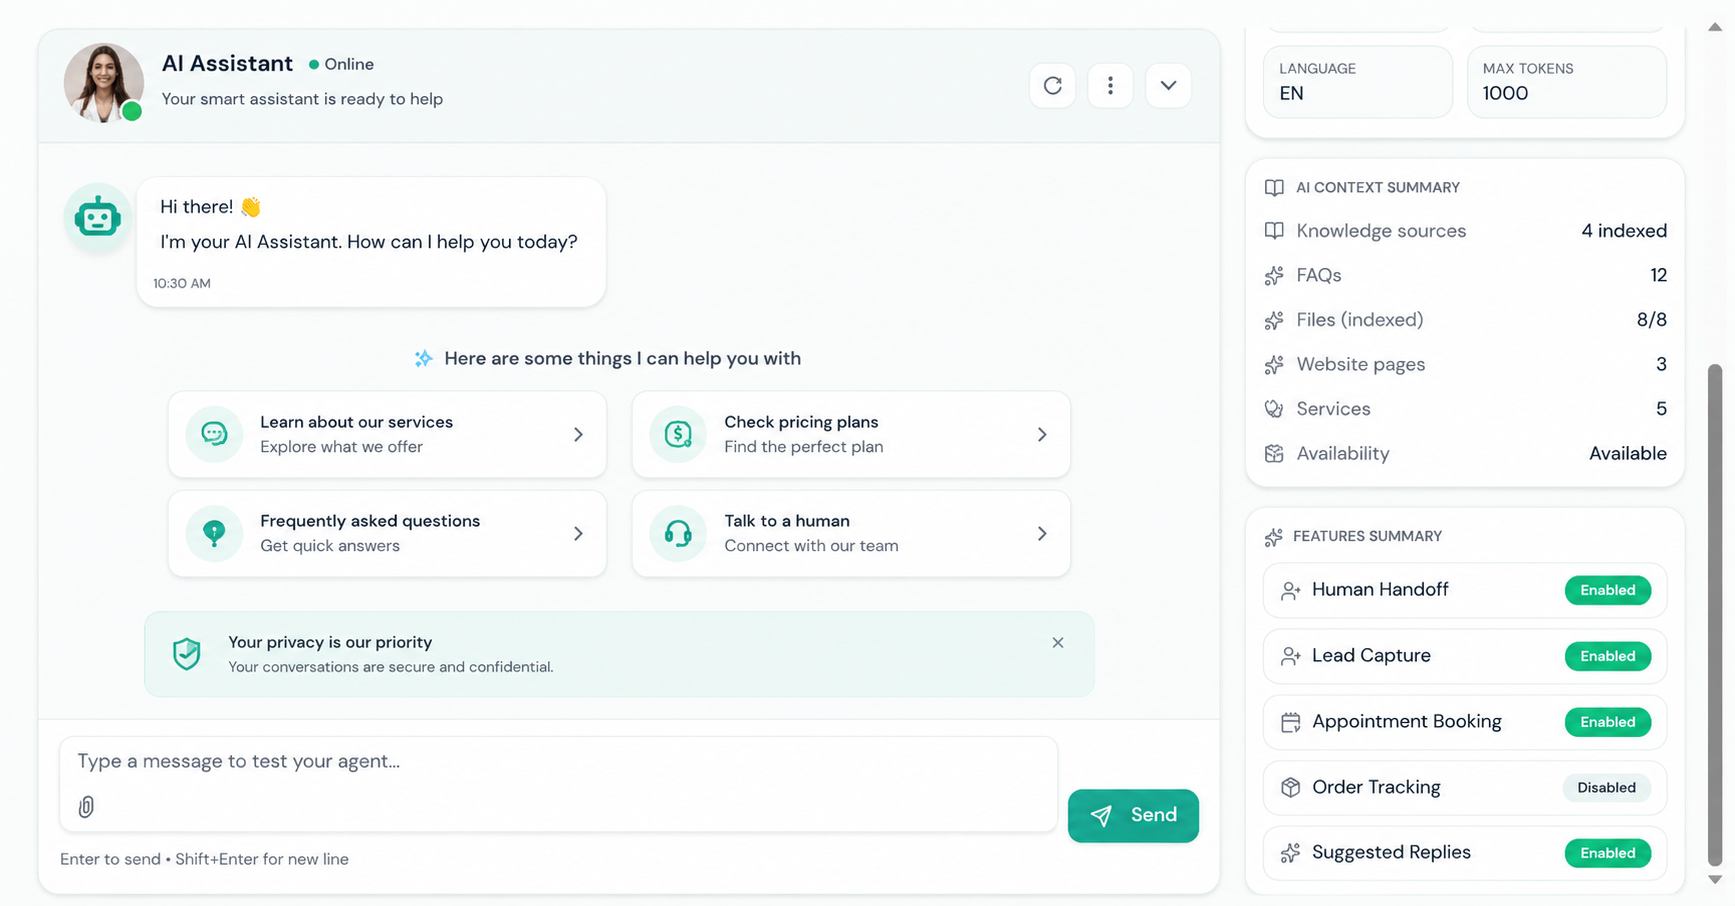1735x906 pixels.
Task: Click the scrollbar down arrow
Action: (x=1715, y=880)
